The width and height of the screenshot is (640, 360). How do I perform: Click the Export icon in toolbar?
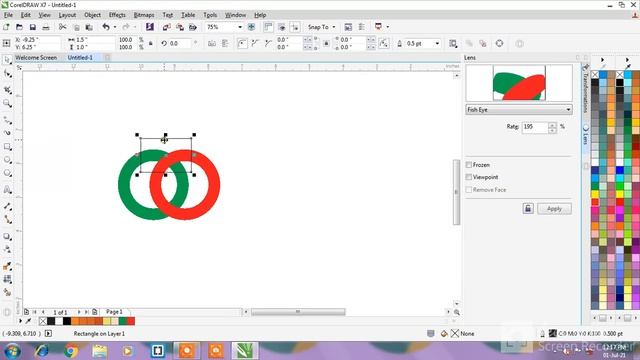(x=180, y=27)
